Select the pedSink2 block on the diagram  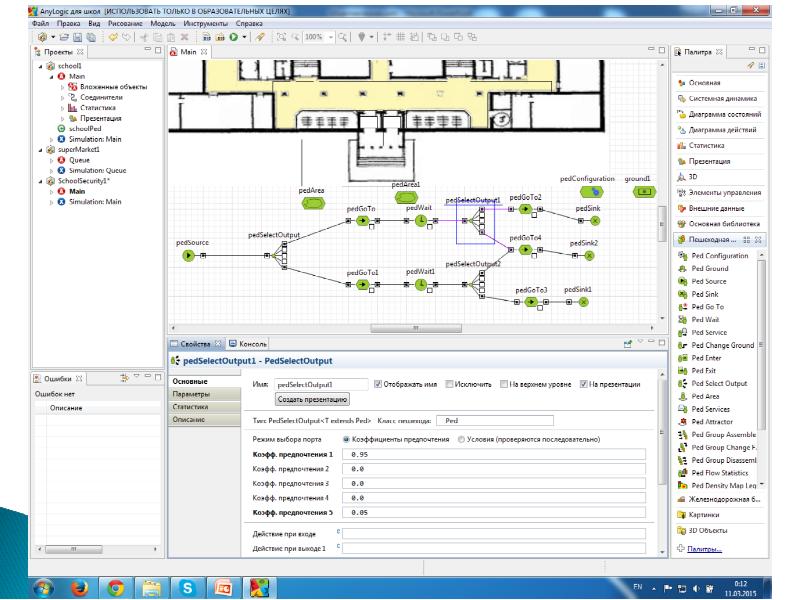pos(588,255)
